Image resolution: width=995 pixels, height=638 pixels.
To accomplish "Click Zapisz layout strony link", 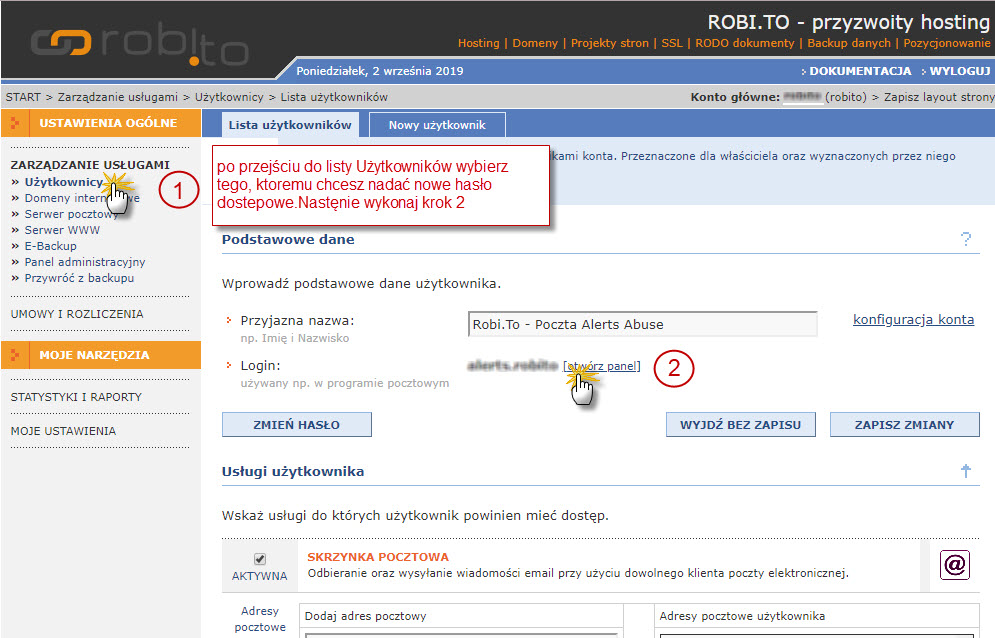I will pos(939,97).
